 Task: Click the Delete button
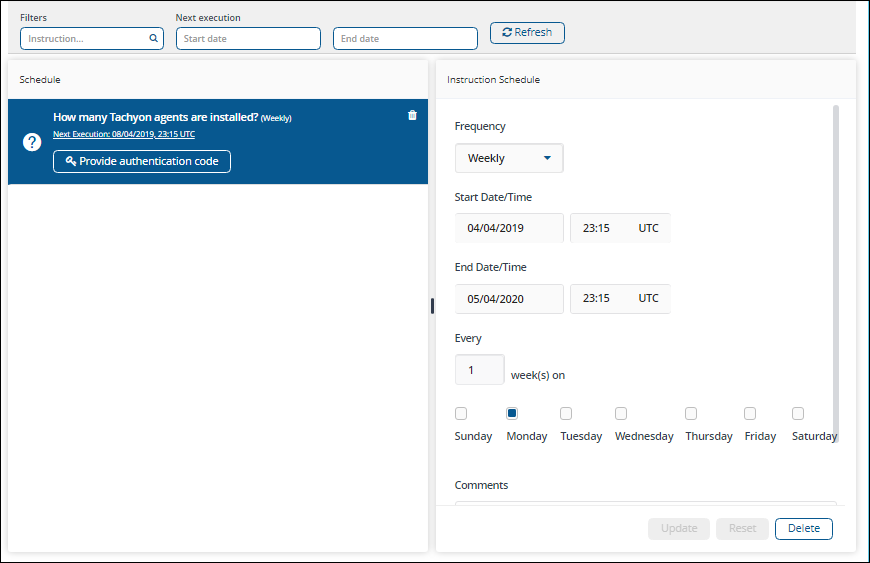(x=803, y=528)
